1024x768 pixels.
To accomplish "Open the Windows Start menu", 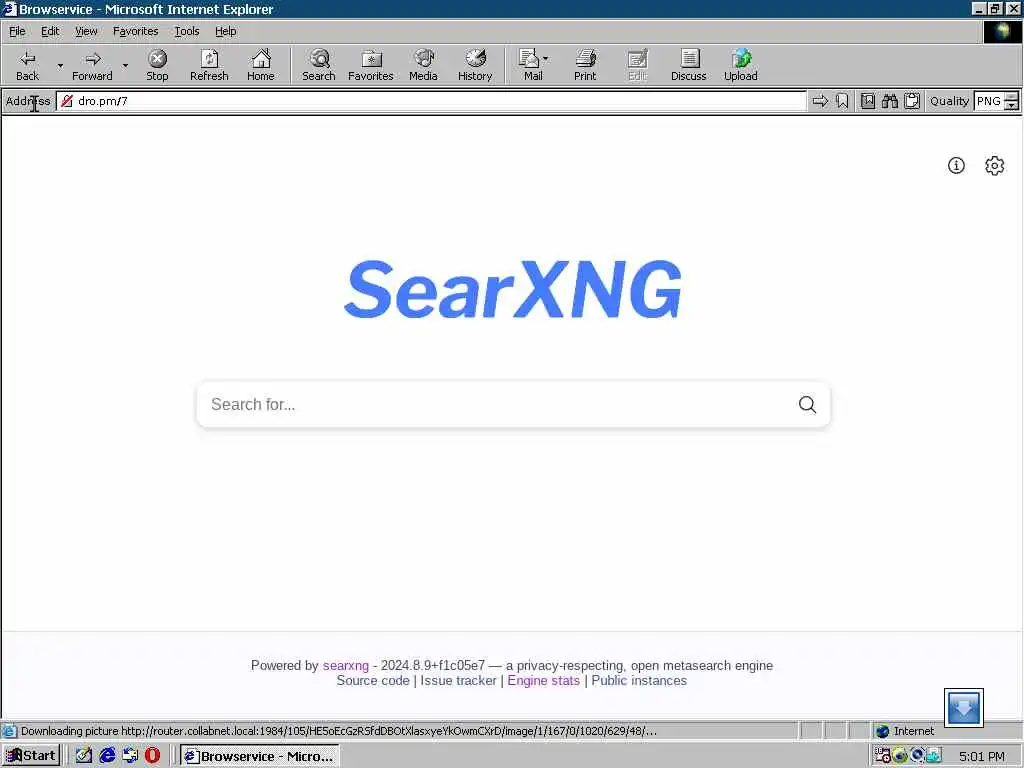I will coord(31,756).
